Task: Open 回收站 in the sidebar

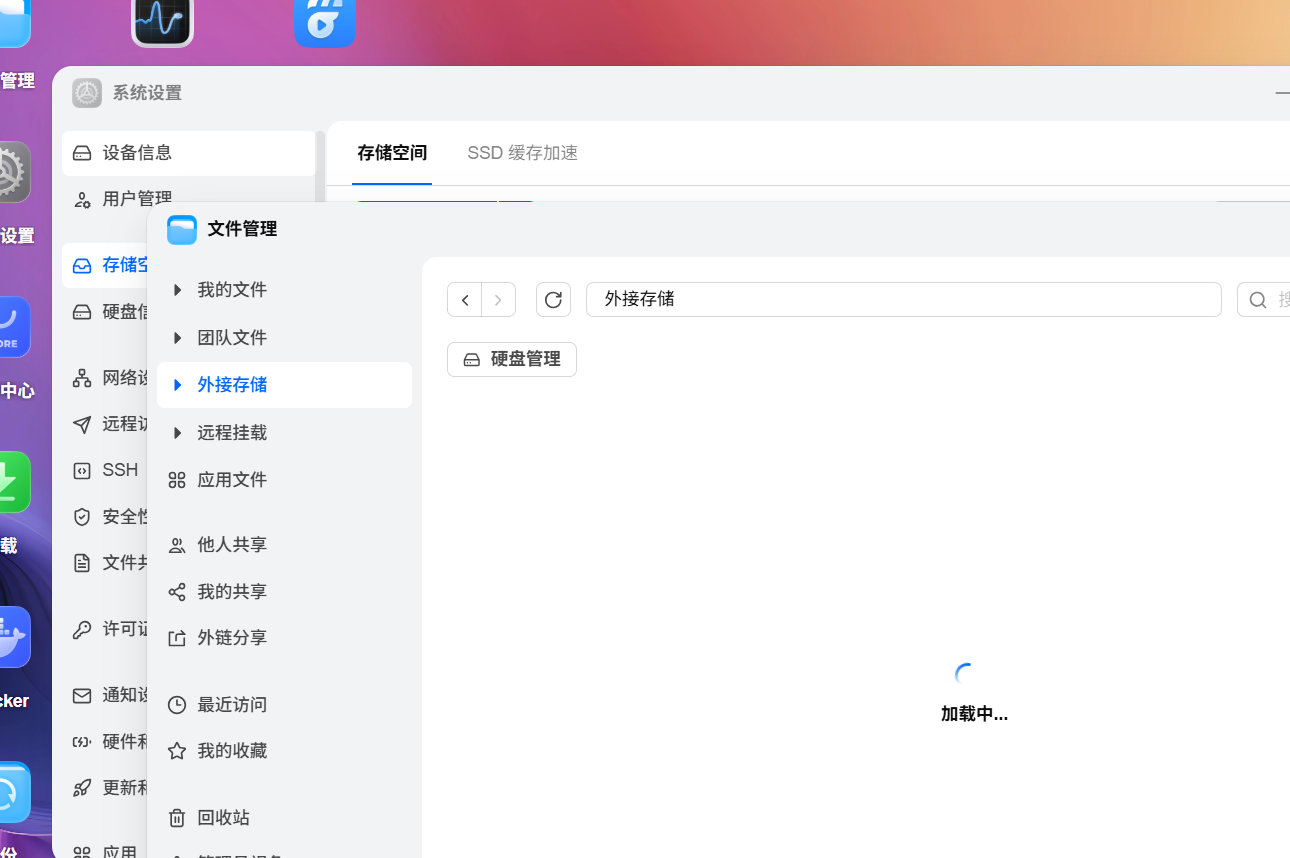Action: pyautogui.click(x=284, y=818)
